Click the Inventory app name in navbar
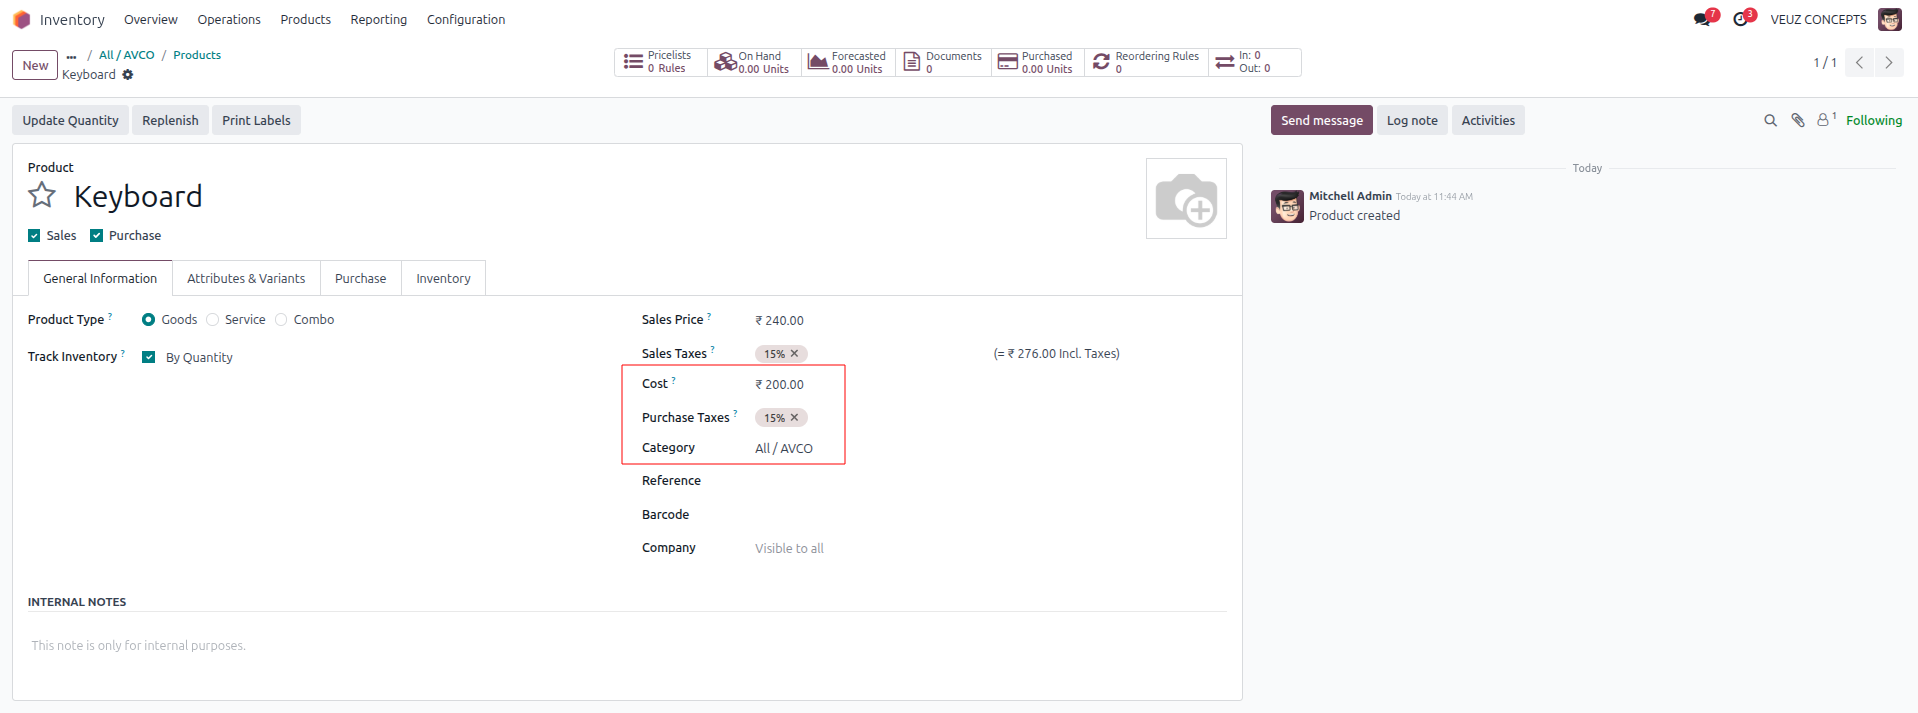This screenshot has width=1918, height=713. [x=72, y=19]
